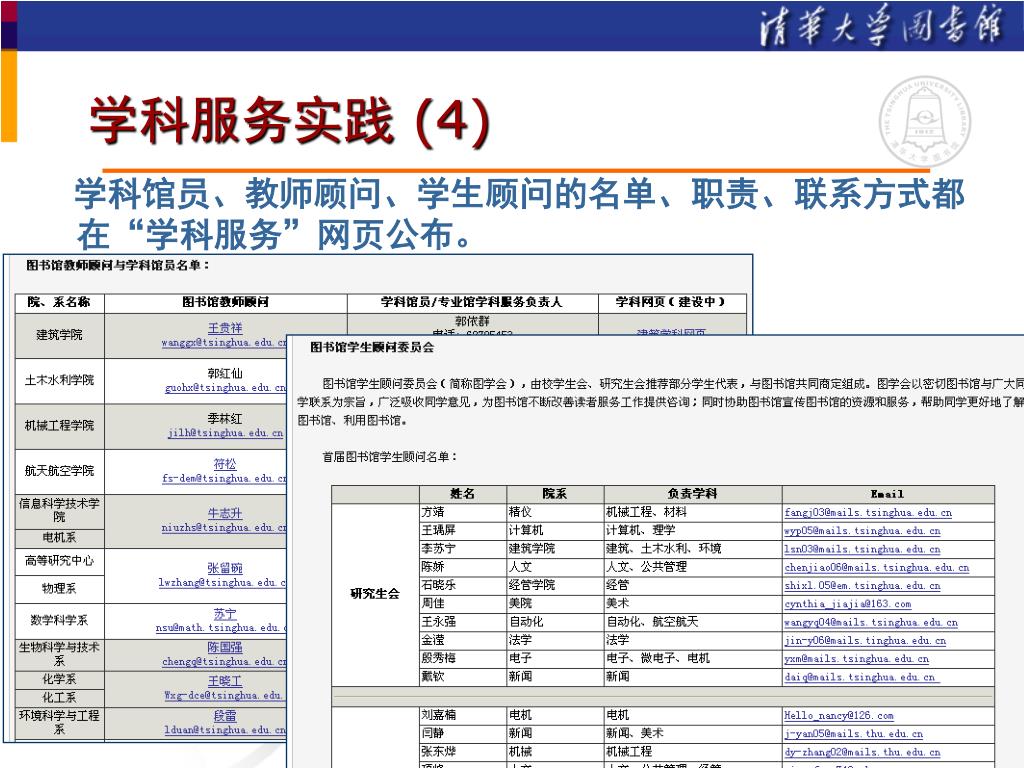Open the 苏宁 advisor link

[225, 614]
